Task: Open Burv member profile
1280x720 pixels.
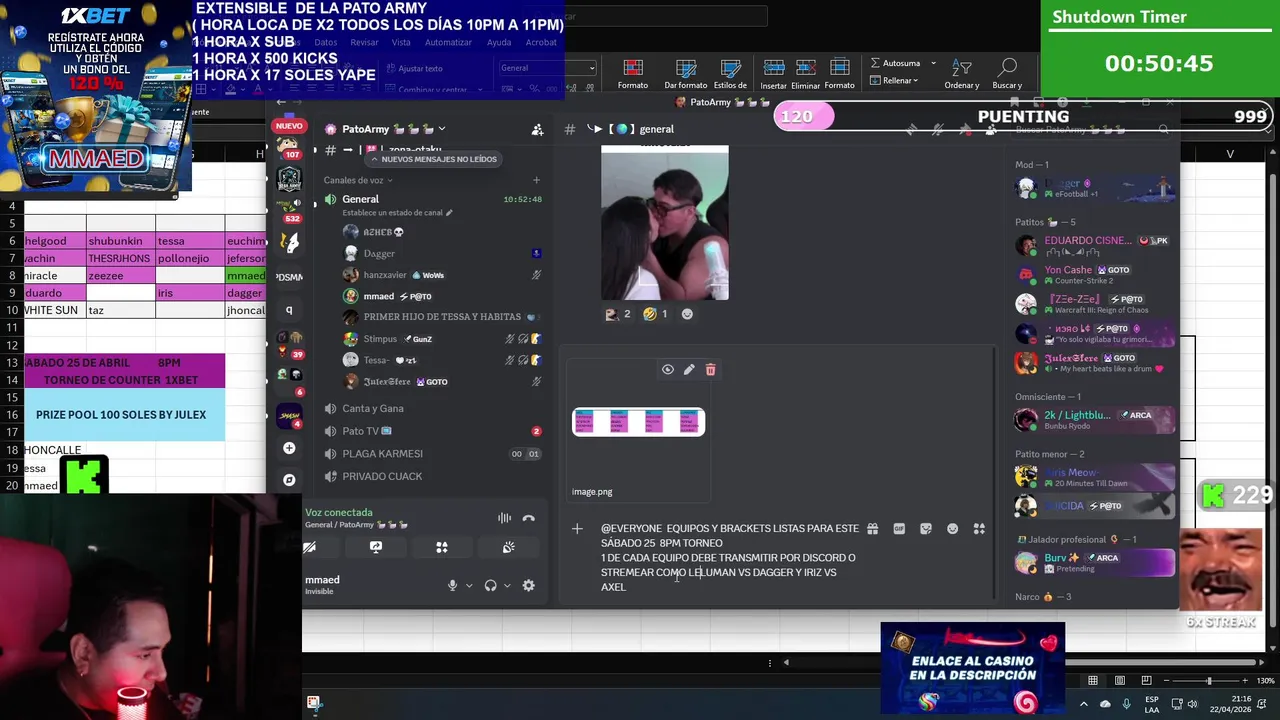Action: pyautogui.click(x=1094, y=563)
